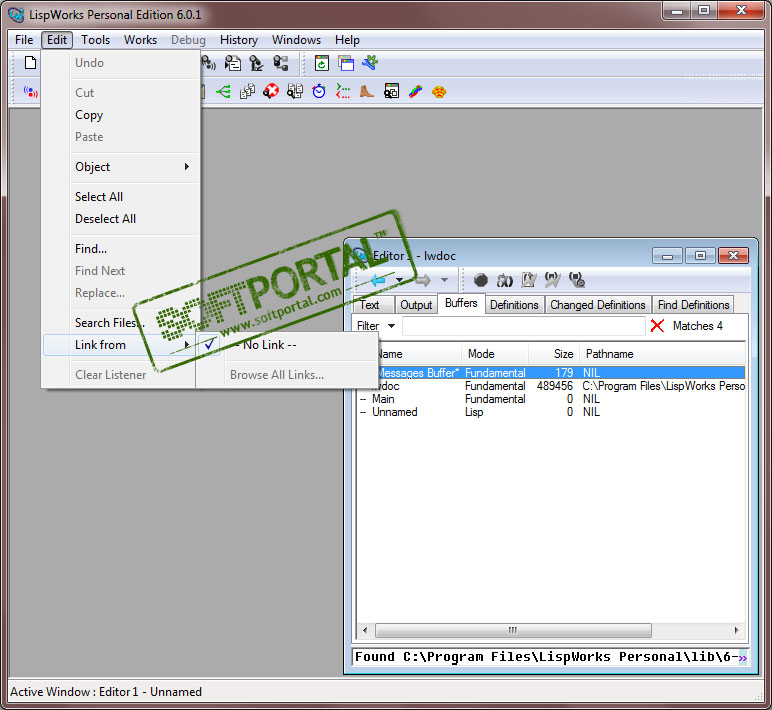
Task: Close the open Edit menu via its title
Action: click(57, 40)
